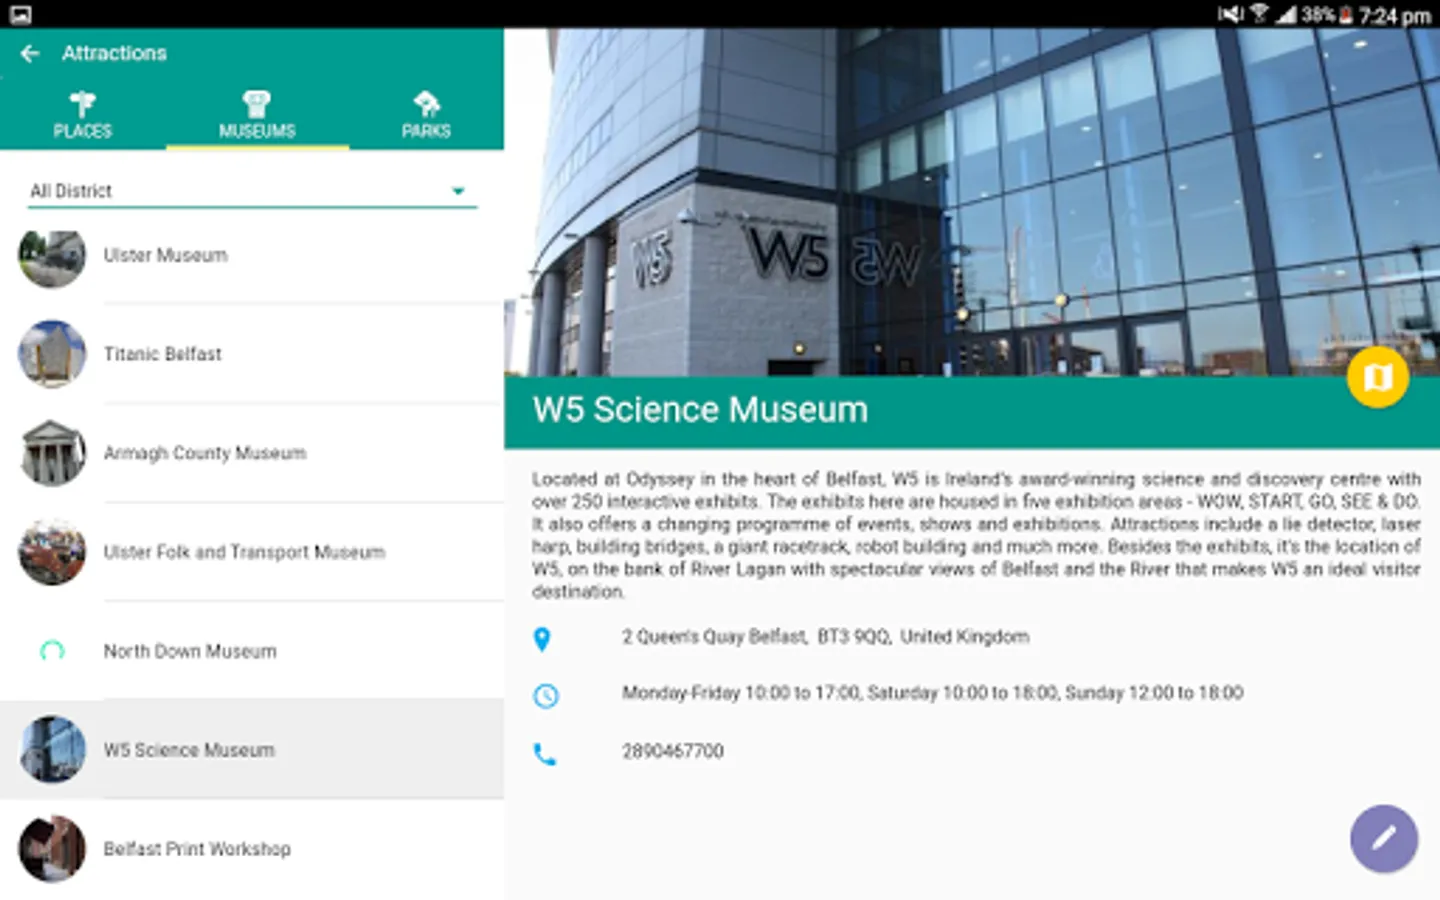This screenshot has width=1440, height=900.
Task: Click the W5 building header photo
Action: click(x=972, y=202)
